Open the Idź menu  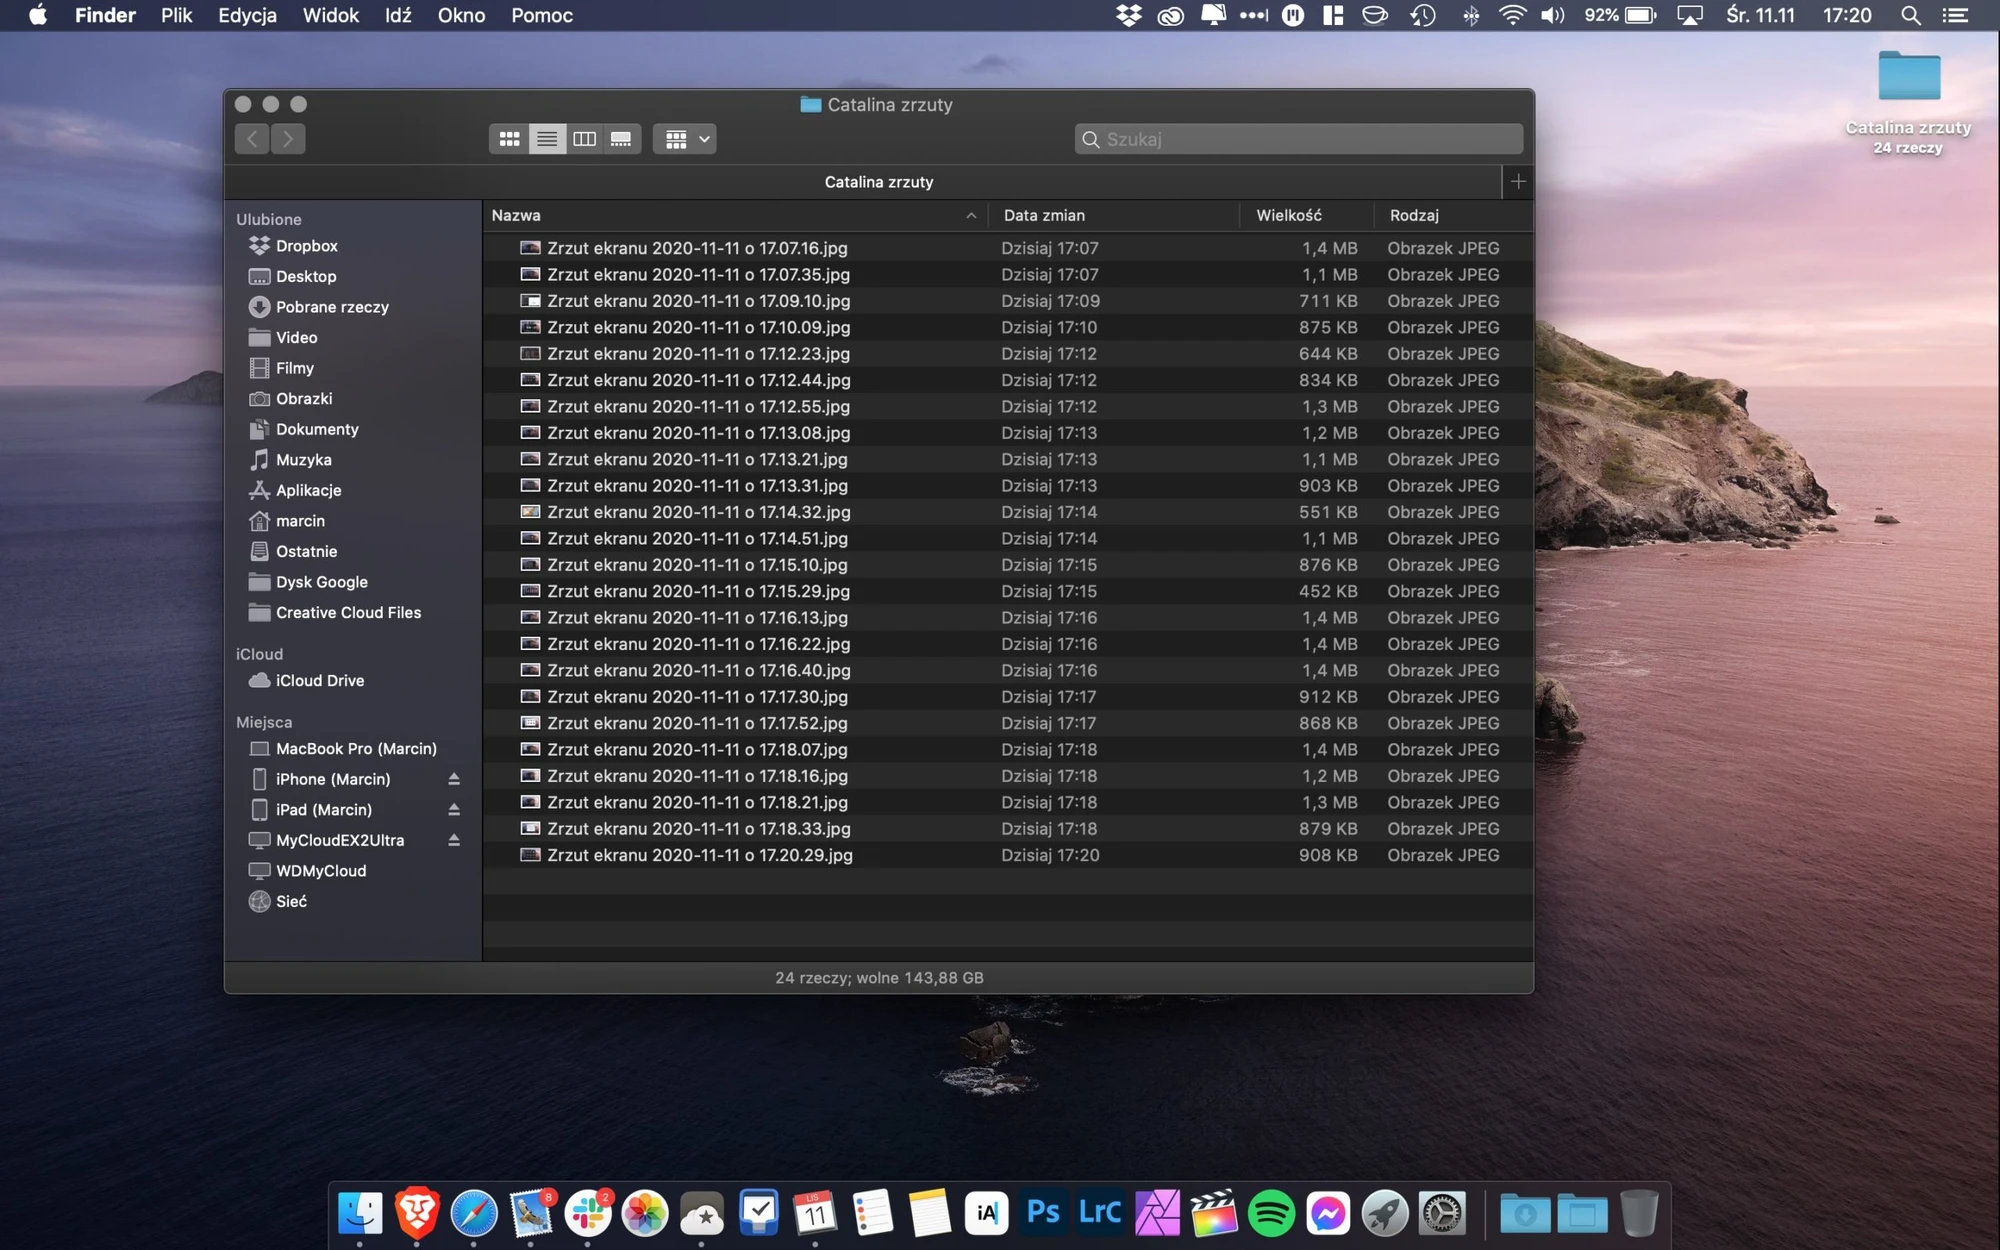398,15
